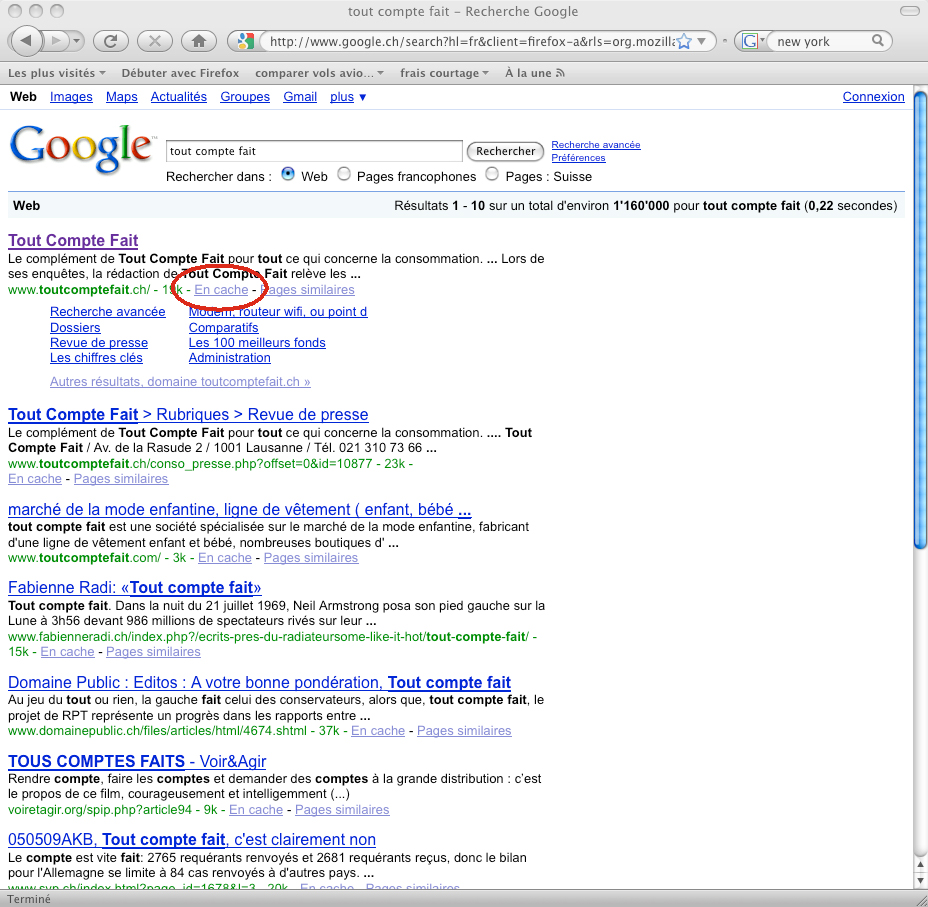Switch to the Groupes tab
The width and height of the screenshot is (928, 907).
click(245, 96)
